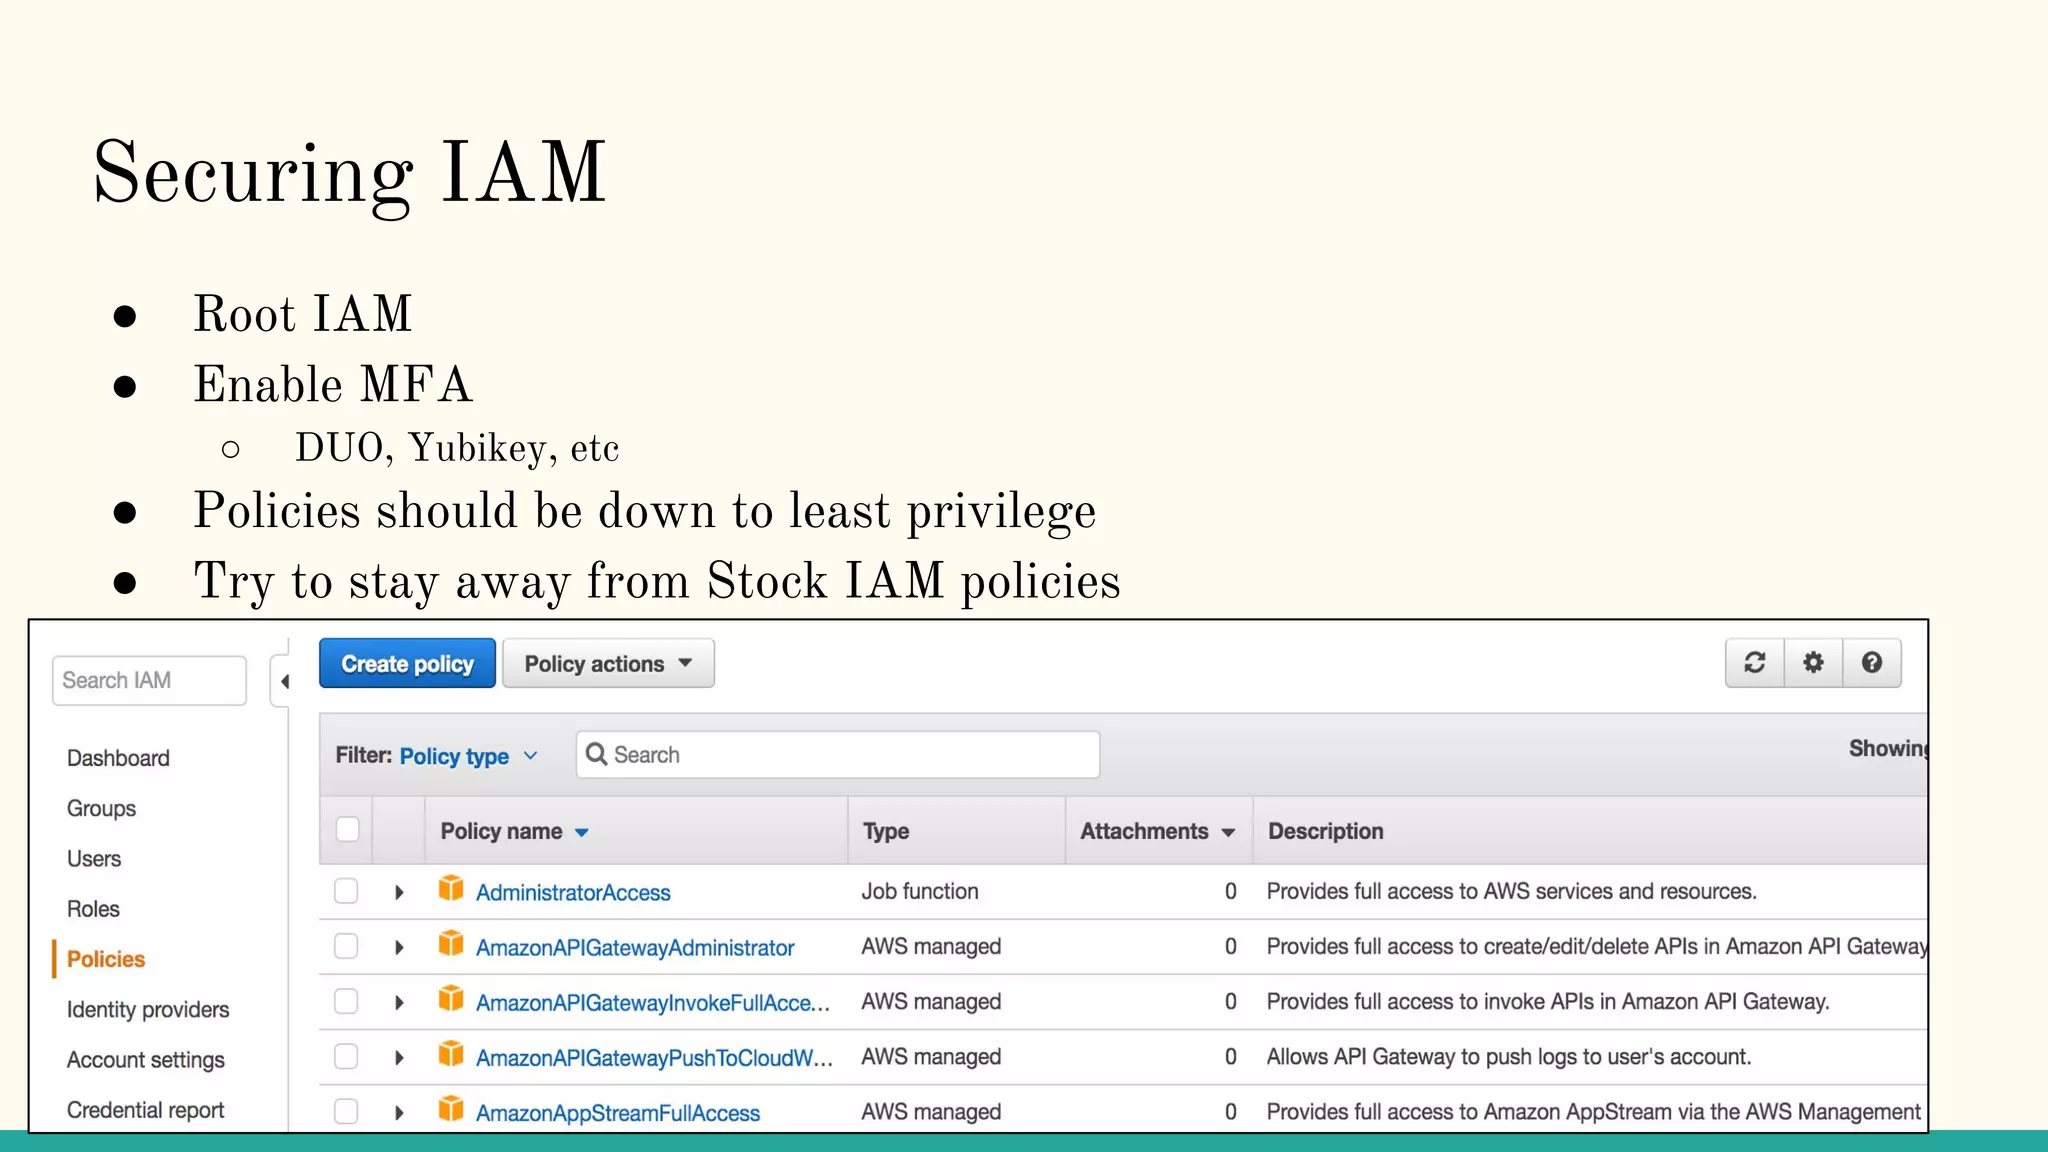
Task: Open the Policy actions dropdown
Action: [x=608, y=664]
